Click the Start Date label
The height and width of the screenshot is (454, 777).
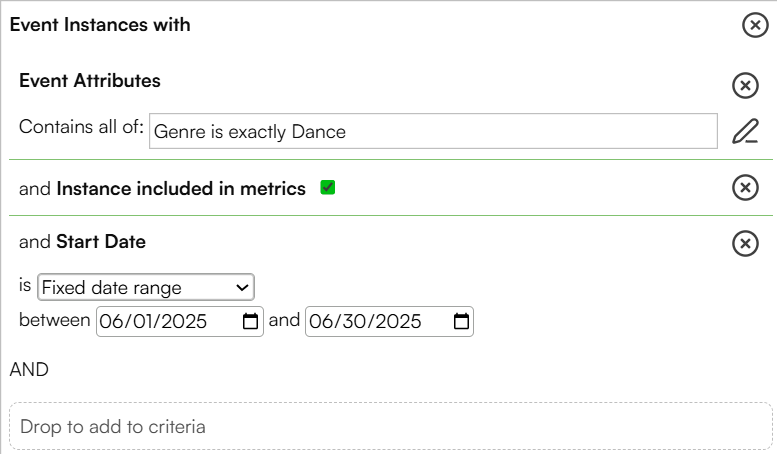(x=101, y=241)
